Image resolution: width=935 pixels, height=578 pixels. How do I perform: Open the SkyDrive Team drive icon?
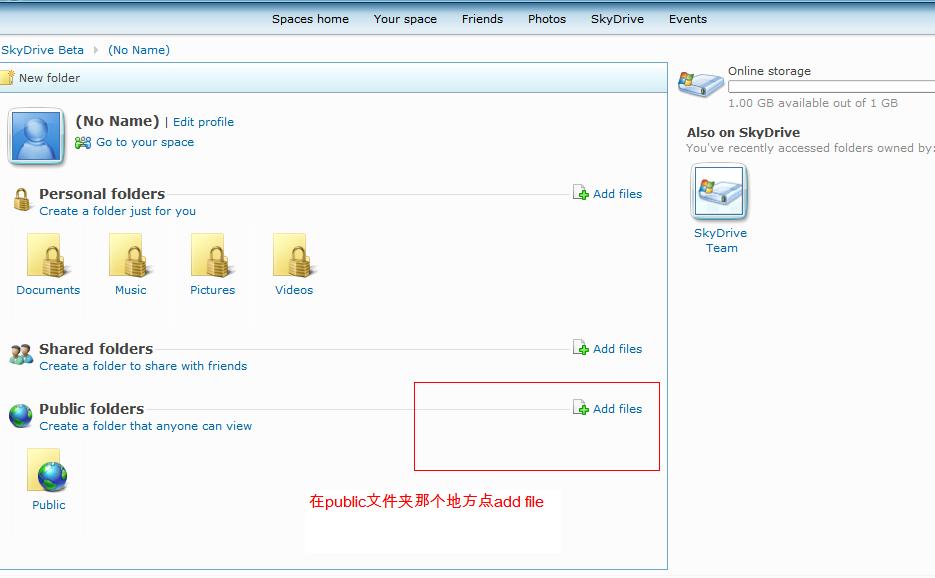tap(720, 192)
